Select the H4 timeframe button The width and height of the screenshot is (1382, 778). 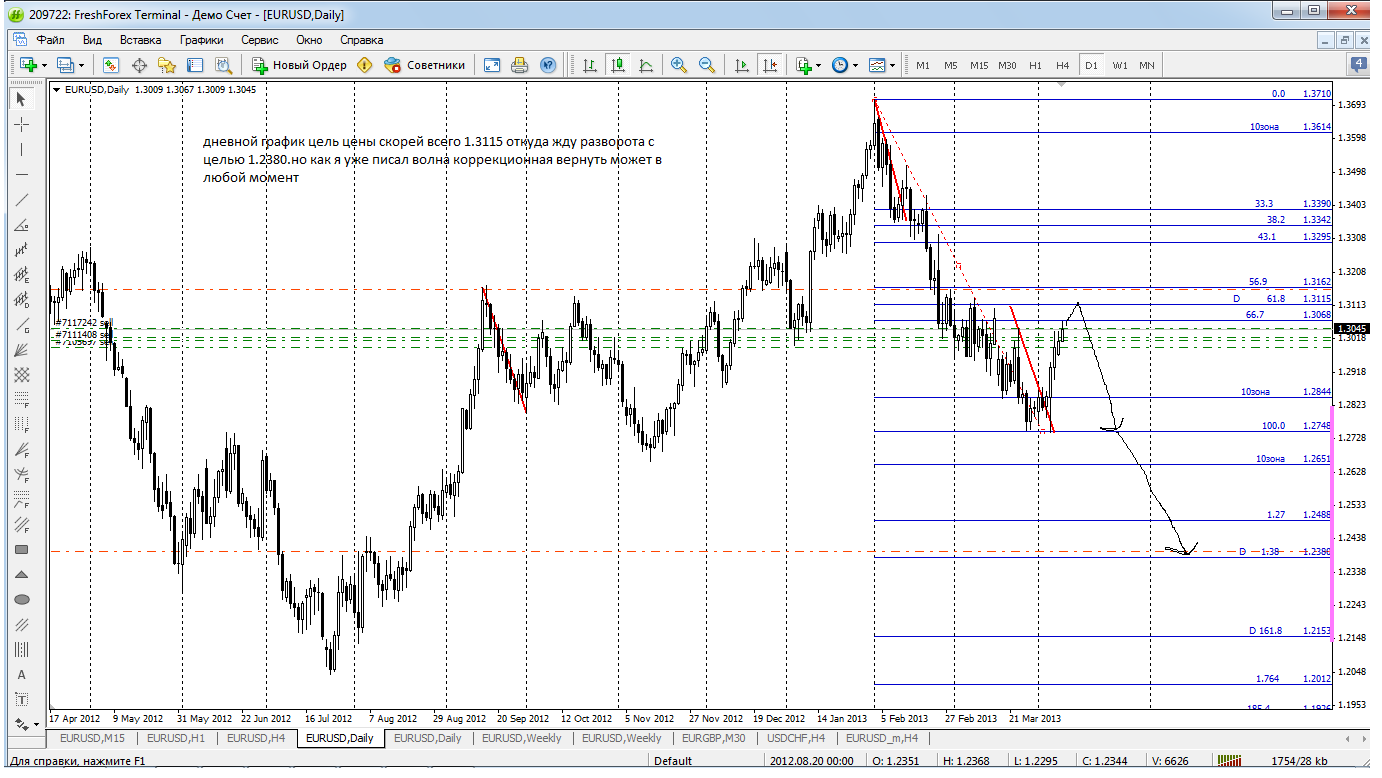pos(1062,65)
